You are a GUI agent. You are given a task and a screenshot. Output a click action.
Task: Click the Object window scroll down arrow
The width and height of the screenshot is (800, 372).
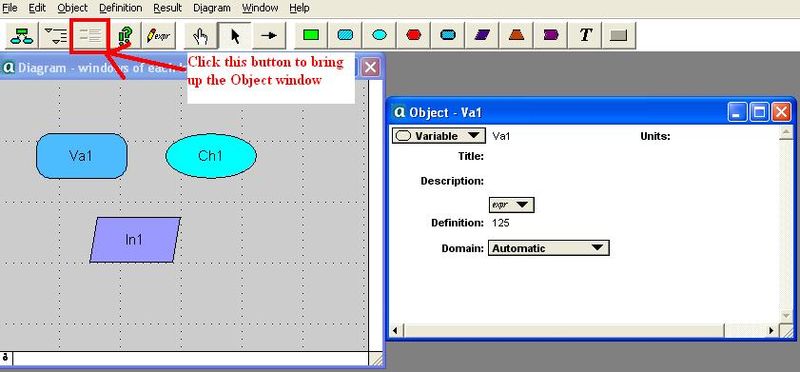[x=786, y=316]
